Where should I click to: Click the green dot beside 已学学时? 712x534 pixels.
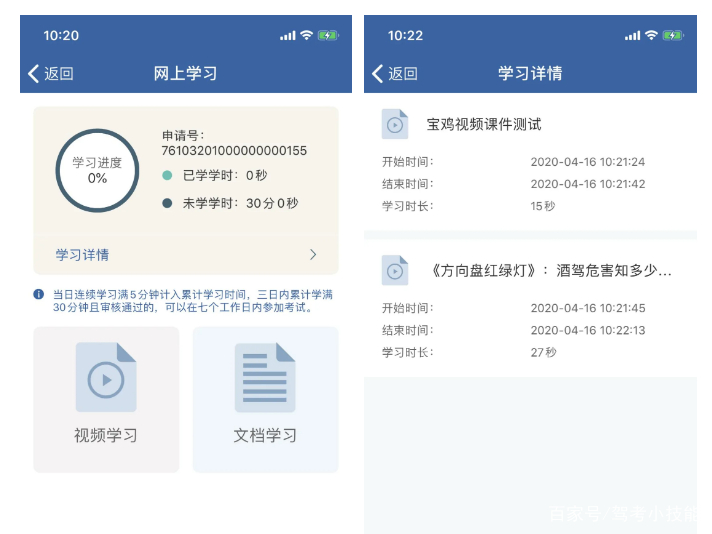(167, 175)
